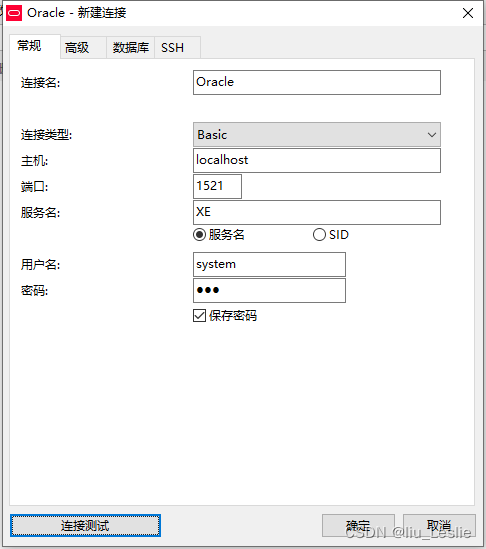Select the SID radio button
The image size is (486, 549).
319,235
